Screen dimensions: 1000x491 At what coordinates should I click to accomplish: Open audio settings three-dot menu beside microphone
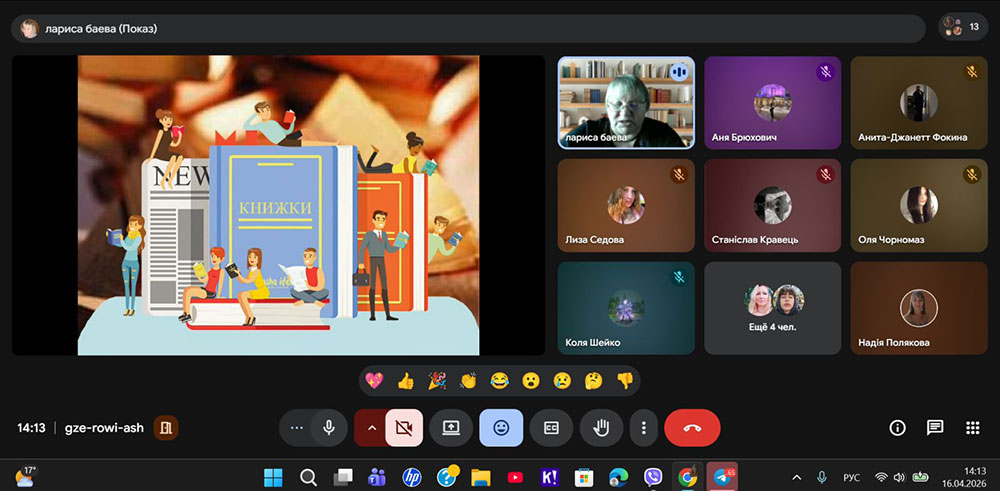click(296, 428)
